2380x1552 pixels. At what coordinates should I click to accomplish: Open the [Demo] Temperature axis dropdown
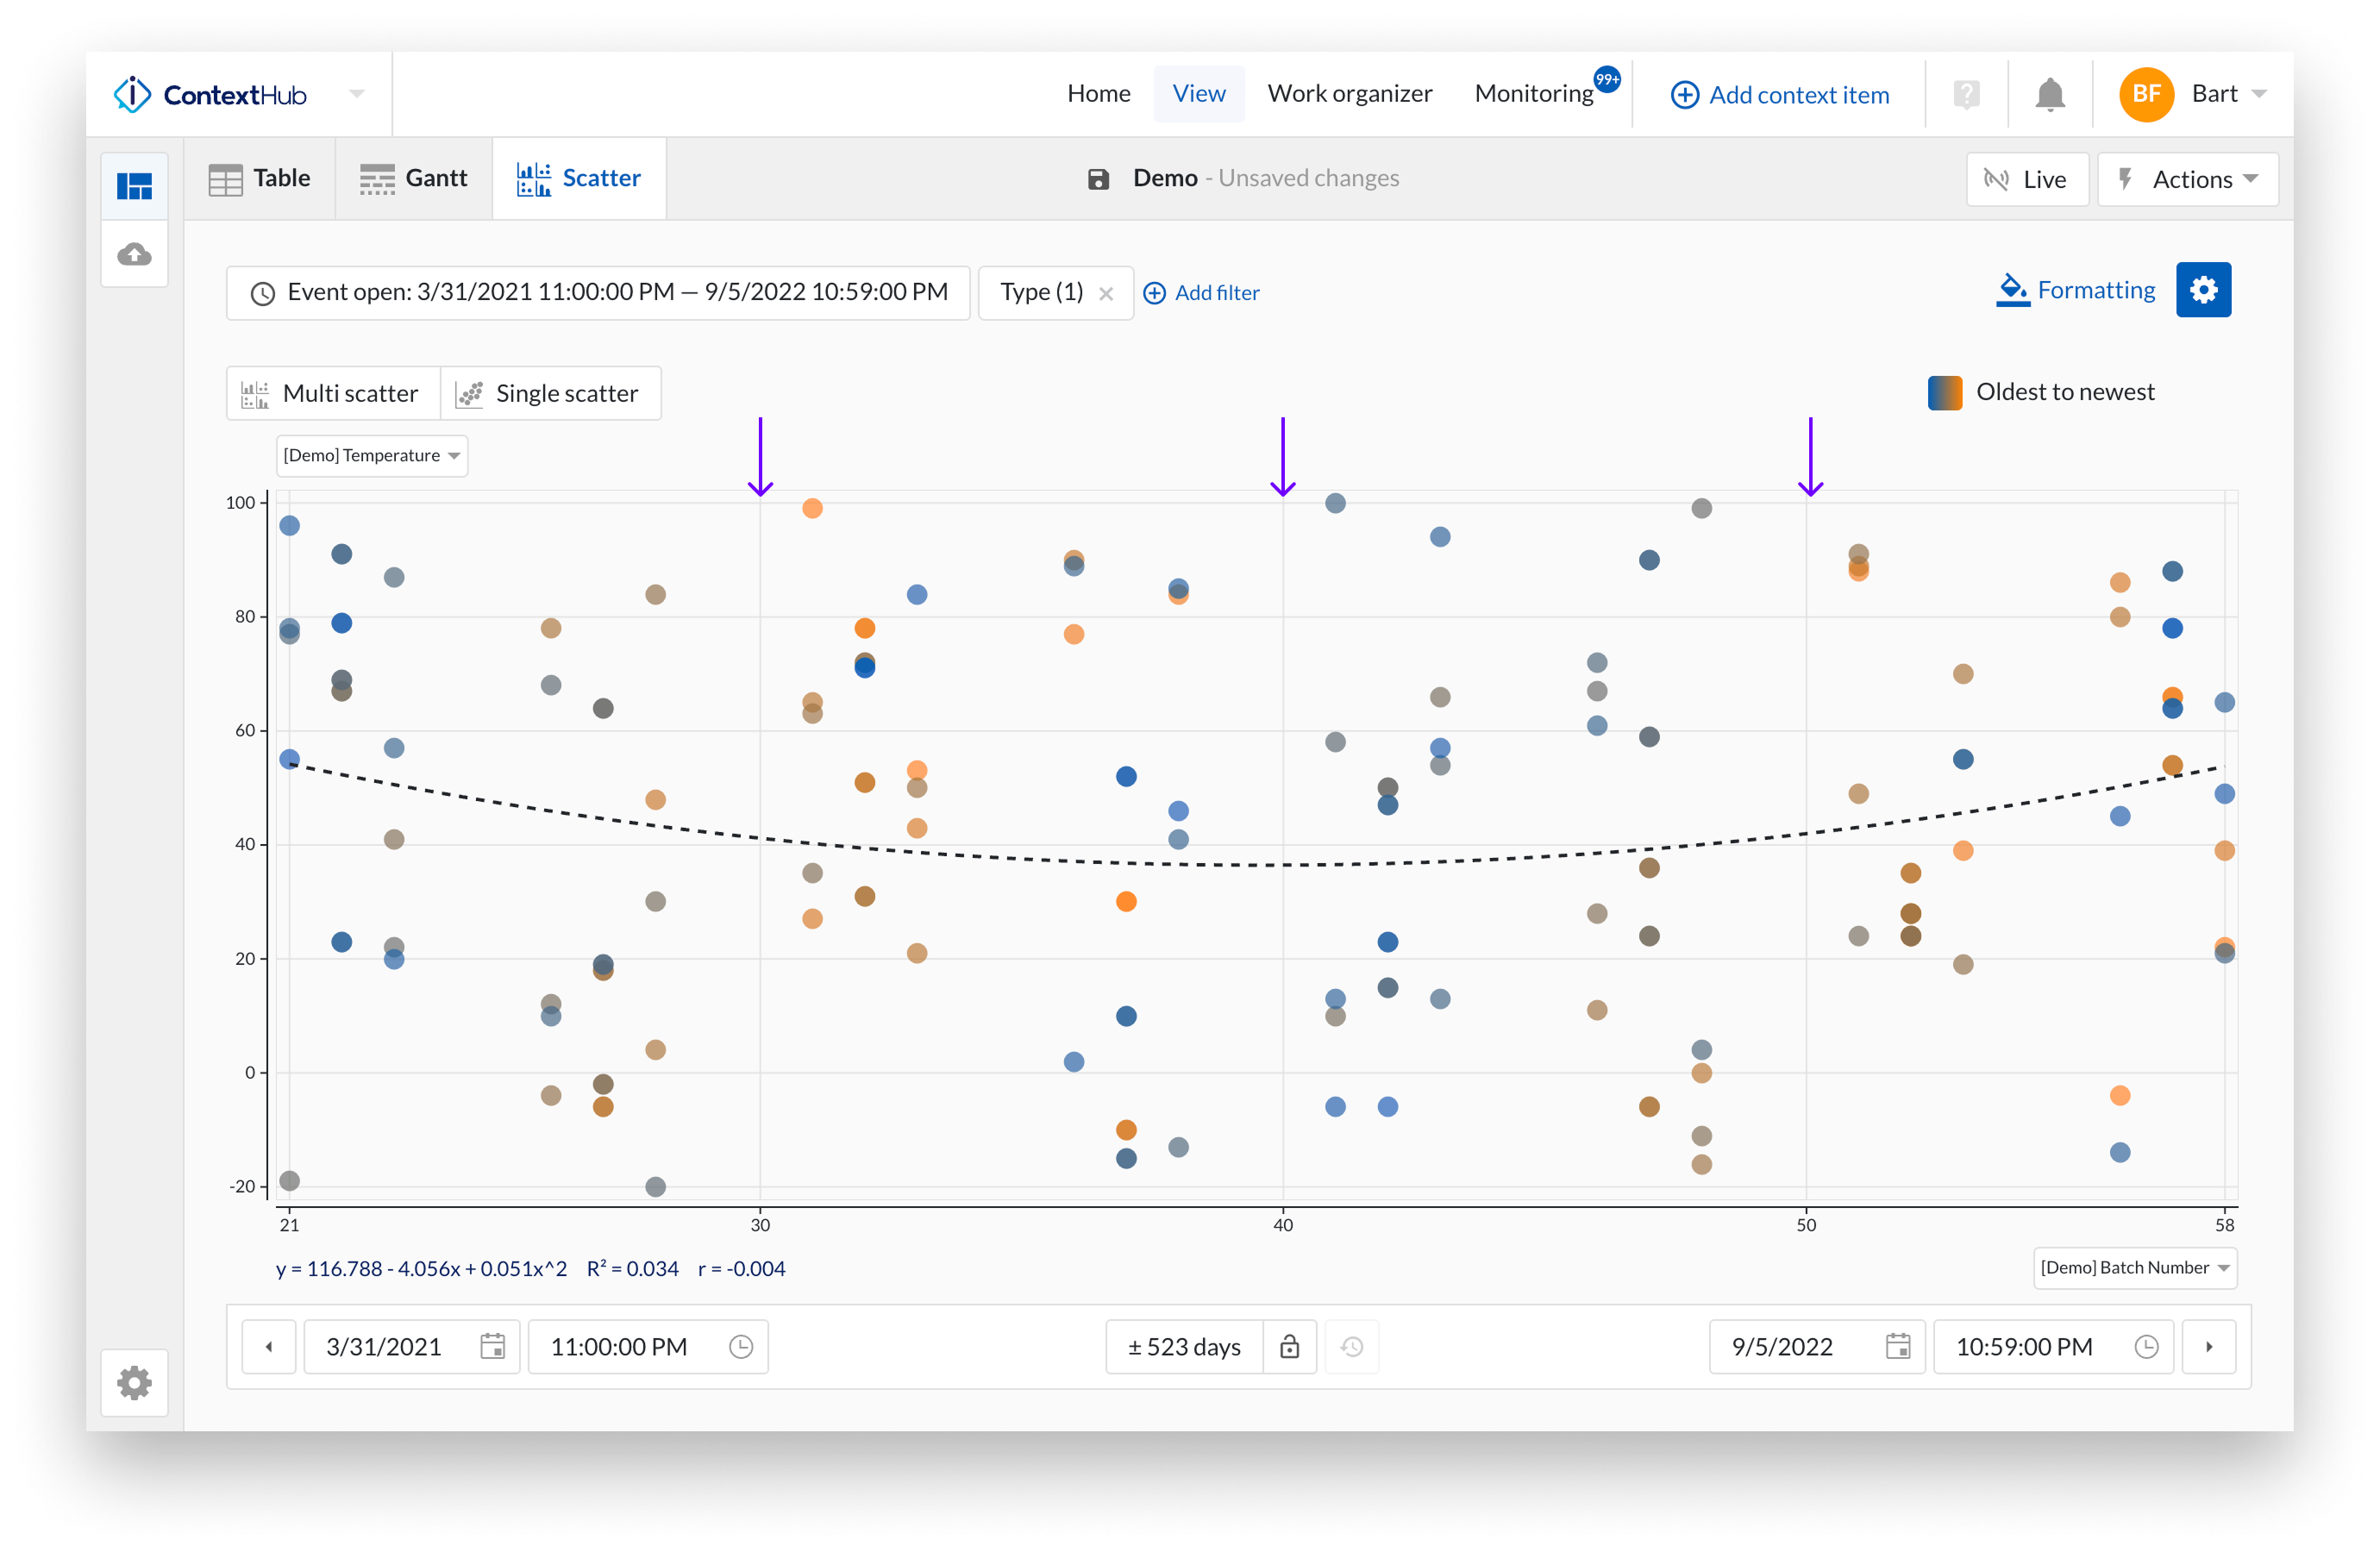pos(371,455)
